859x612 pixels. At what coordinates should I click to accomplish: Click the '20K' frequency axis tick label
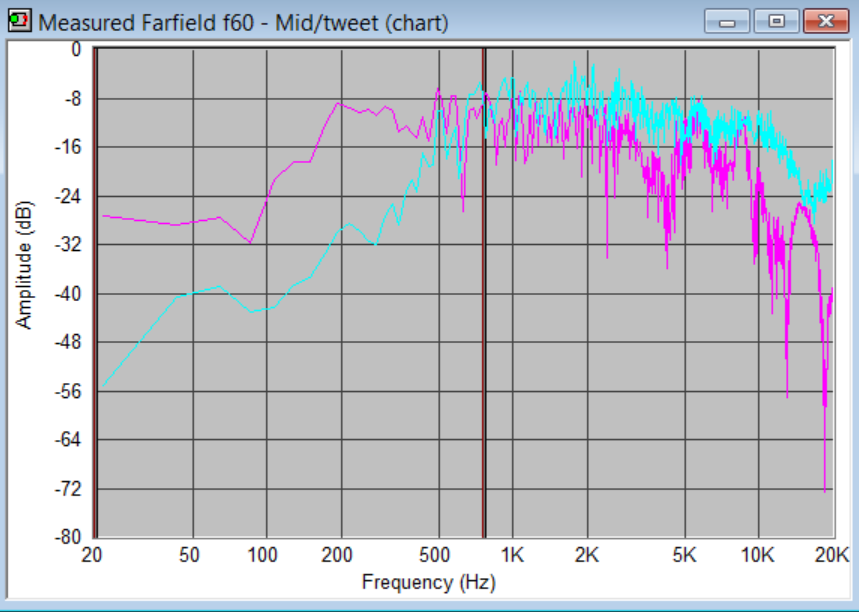[x=831, y=556]
